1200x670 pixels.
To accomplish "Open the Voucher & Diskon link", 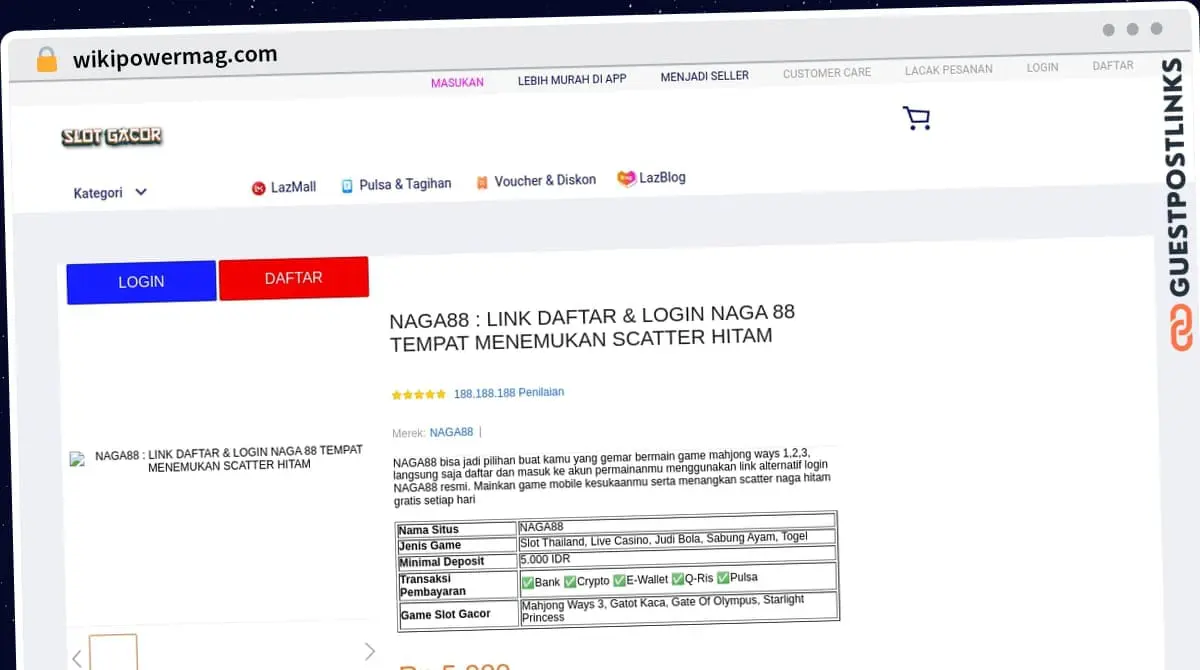I will pos(545,180).
